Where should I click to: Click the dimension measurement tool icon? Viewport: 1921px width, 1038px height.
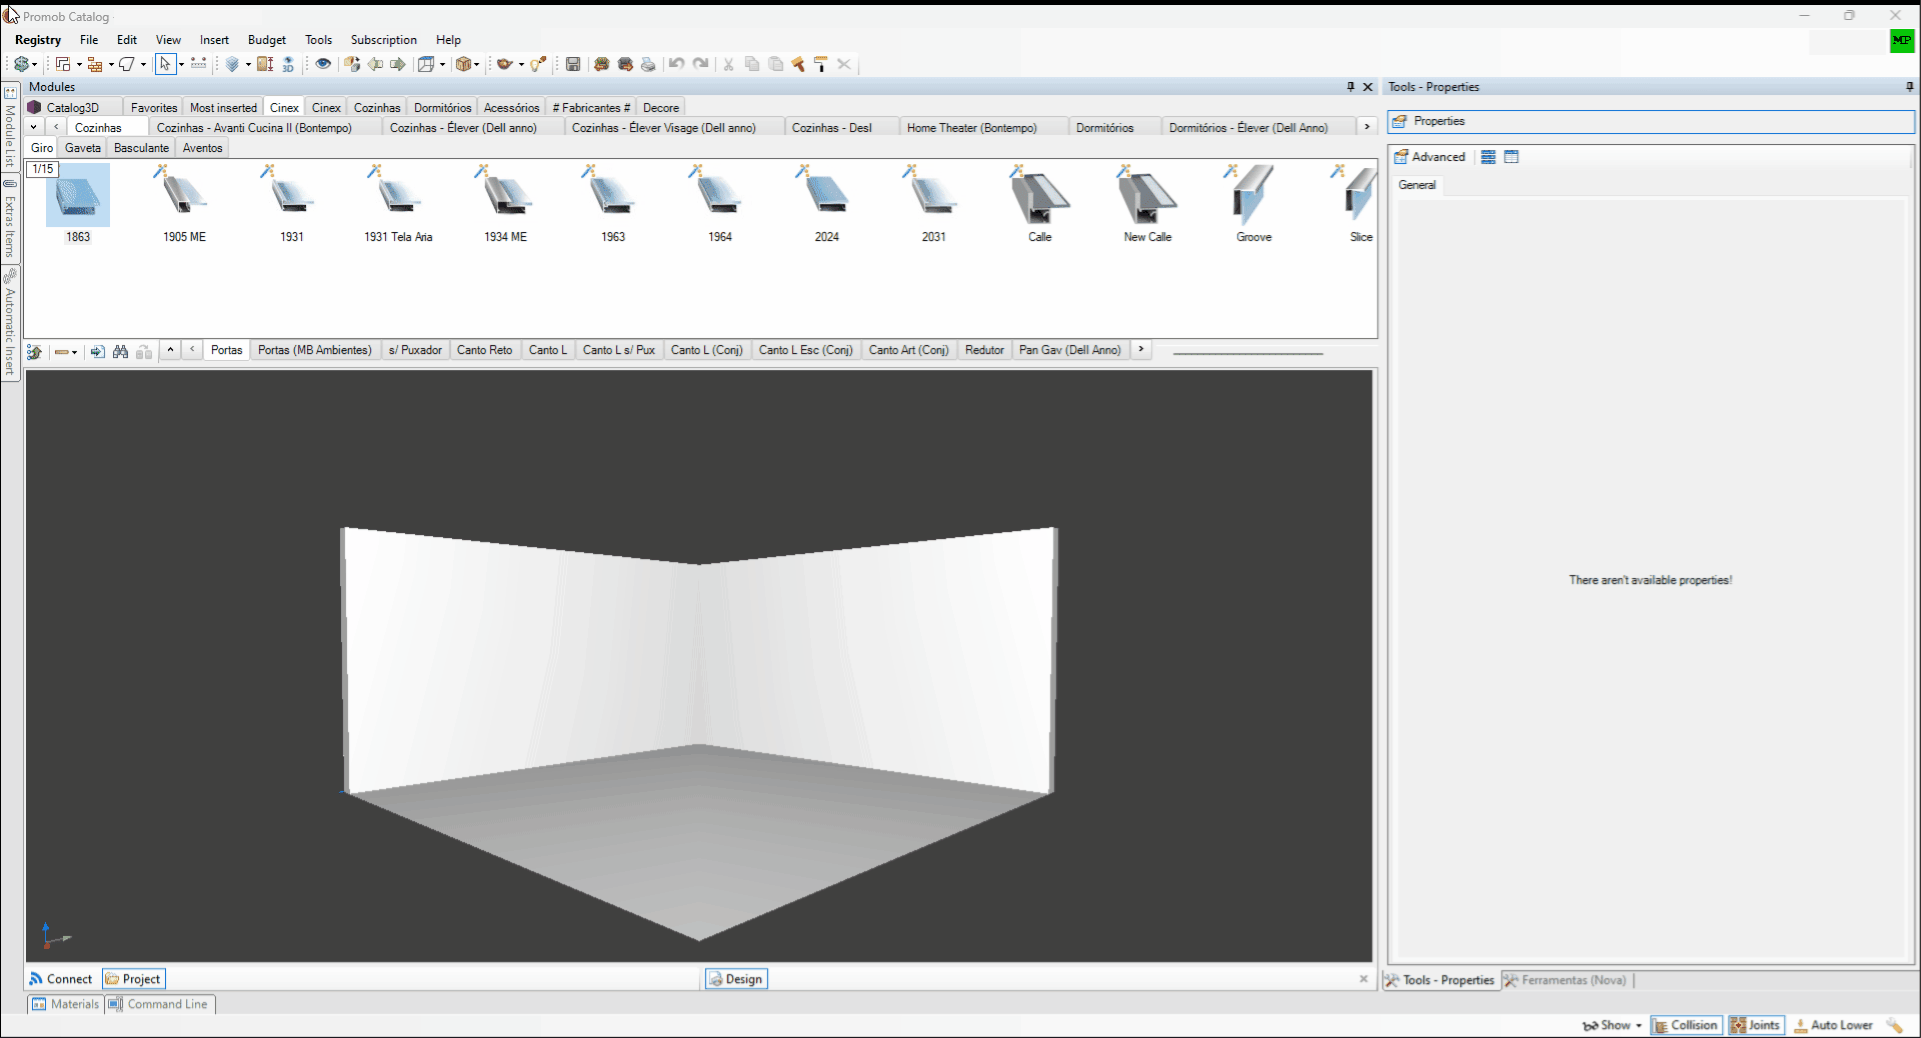point(198,64)
